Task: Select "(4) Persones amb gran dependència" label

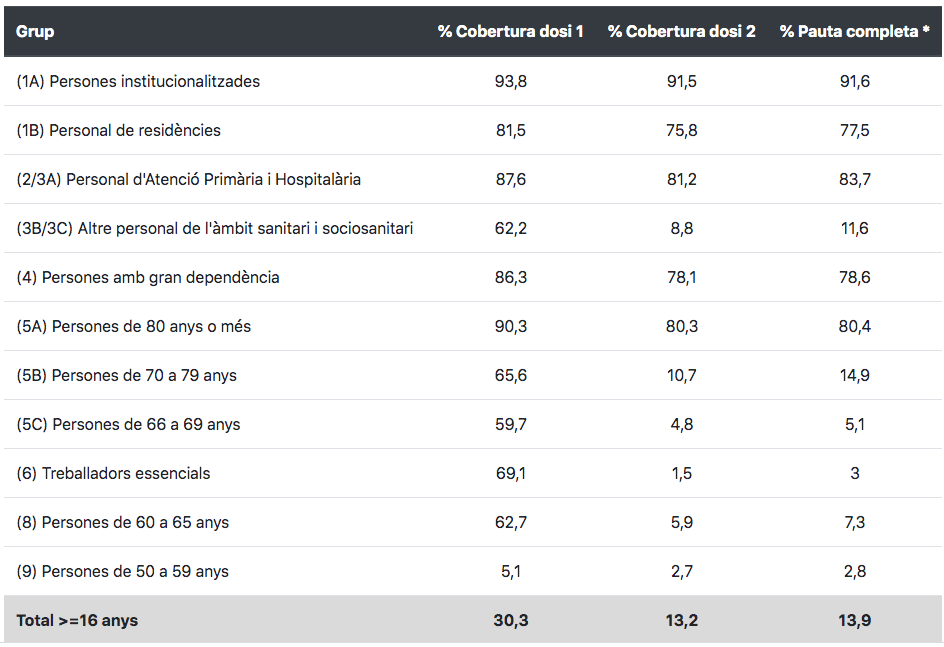Action: 147,277
